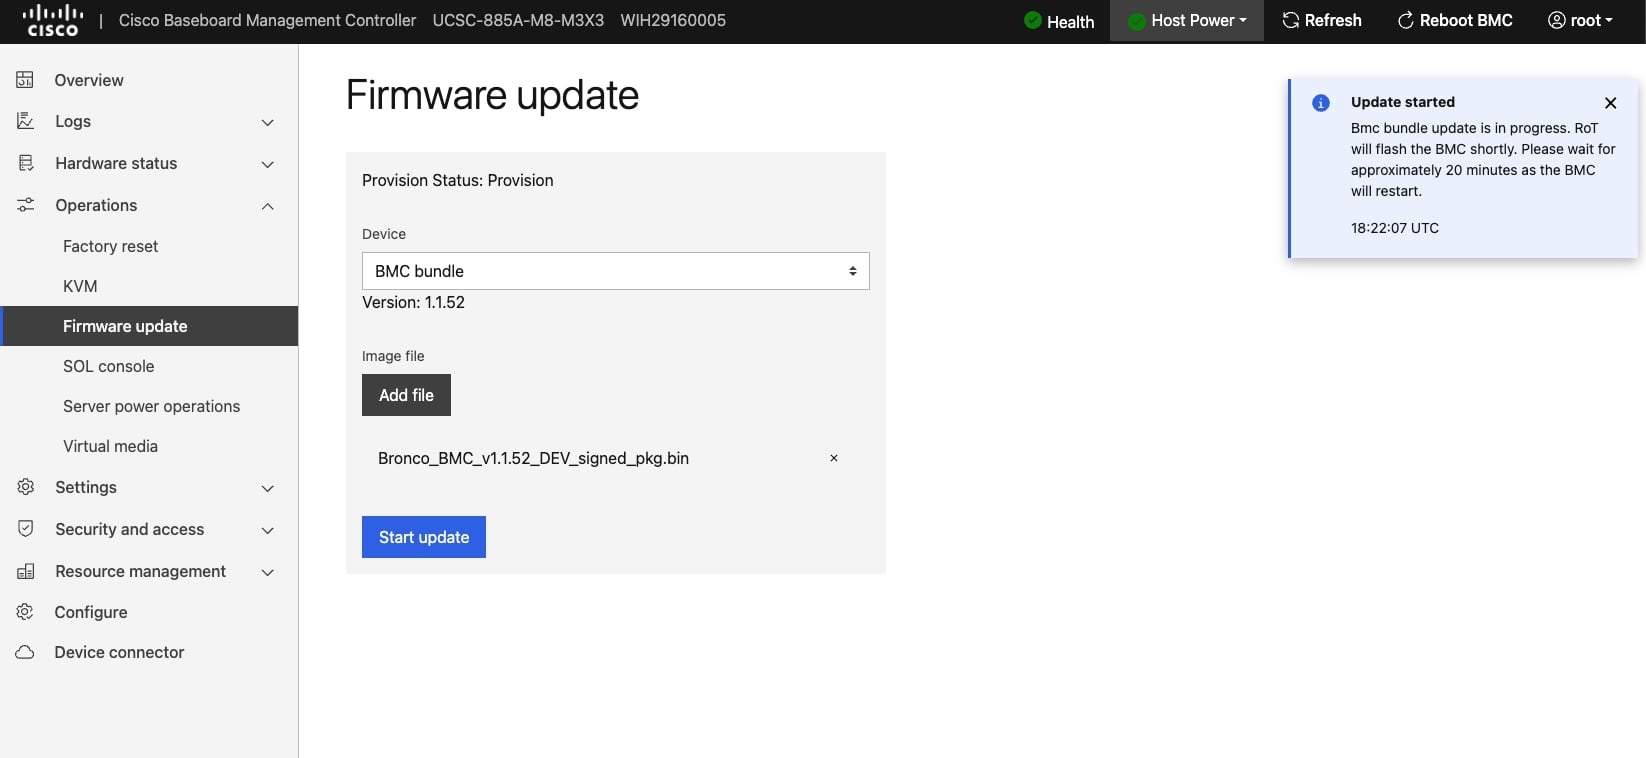Click the Resource management icon
This screenshot has height=758, width=1646.
[25, 571]
